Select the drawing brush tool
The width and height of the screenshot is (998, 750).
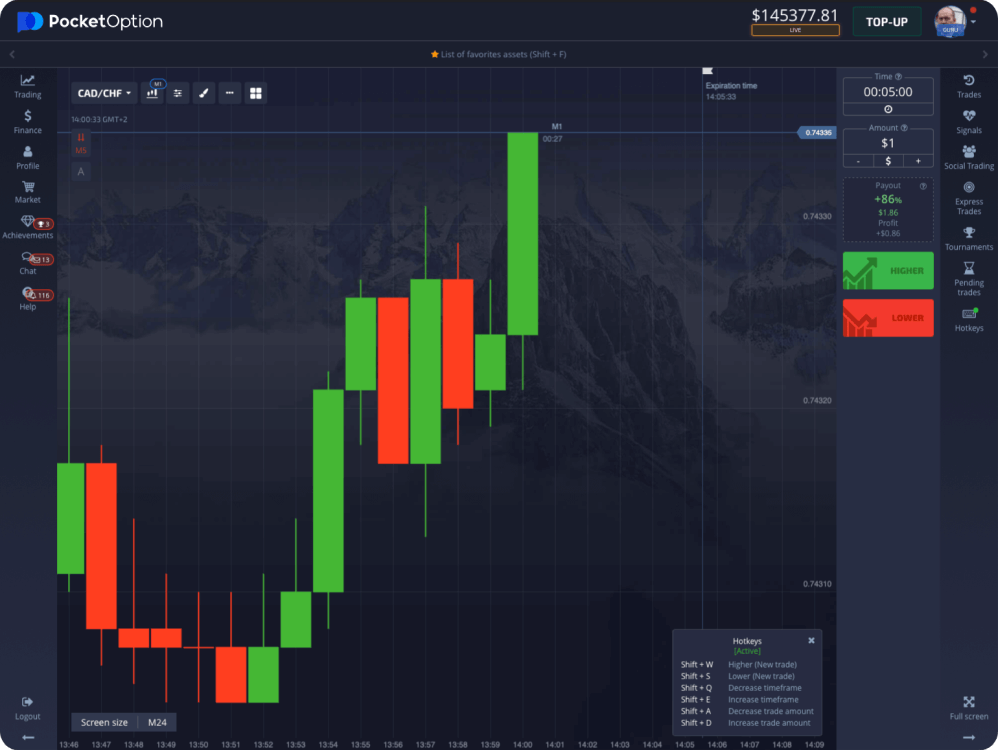[204, 93]
